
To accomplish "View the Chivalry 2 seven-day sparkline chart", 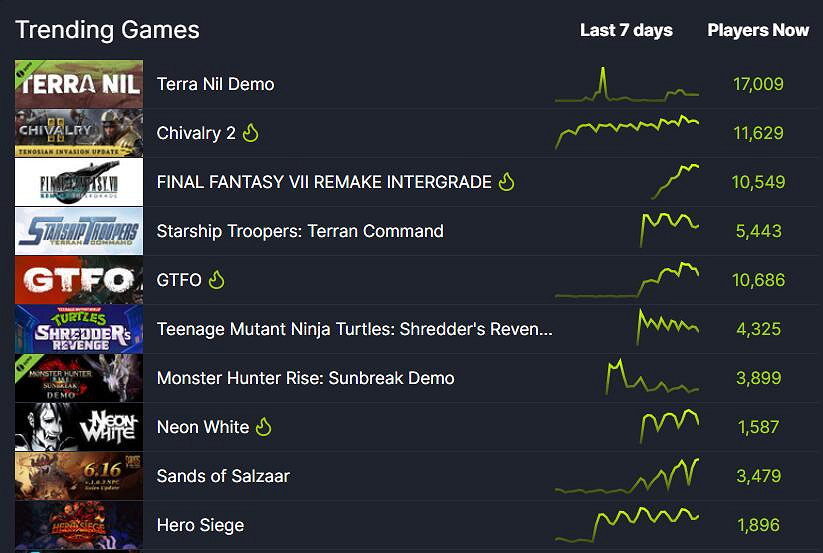I will click(x=627, y=131).
